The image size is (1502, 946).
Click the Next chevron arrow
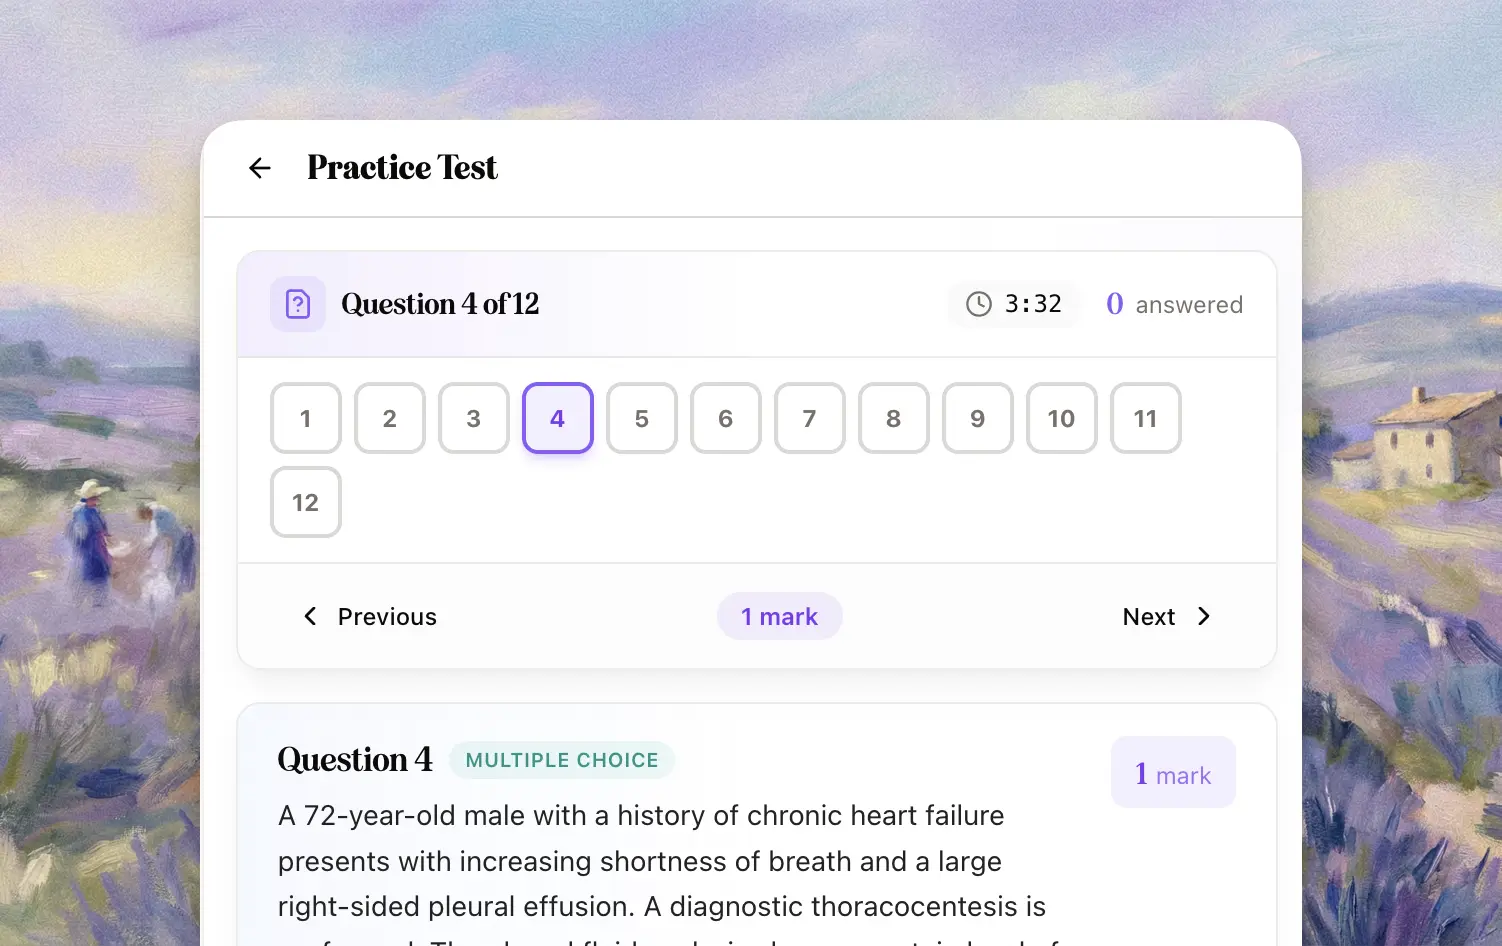click(x=1203, y=616)
